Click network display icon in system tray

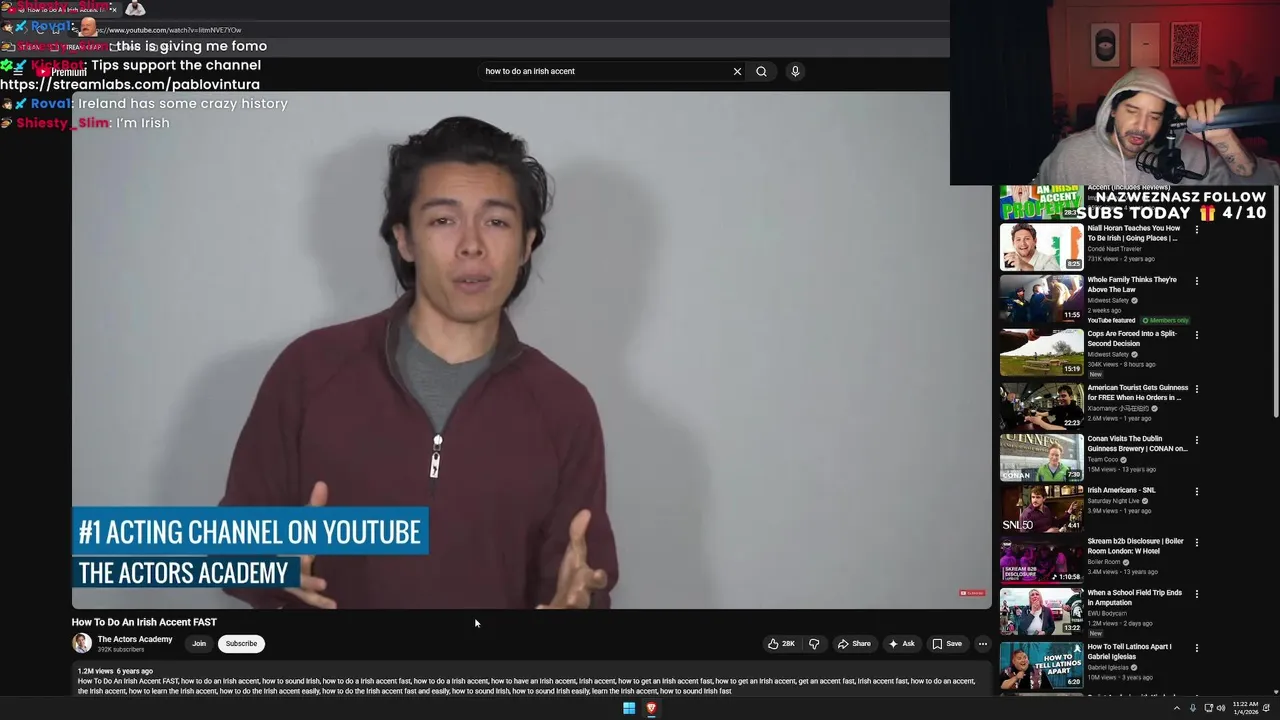pyautogui.click(x=1208, y=708)
